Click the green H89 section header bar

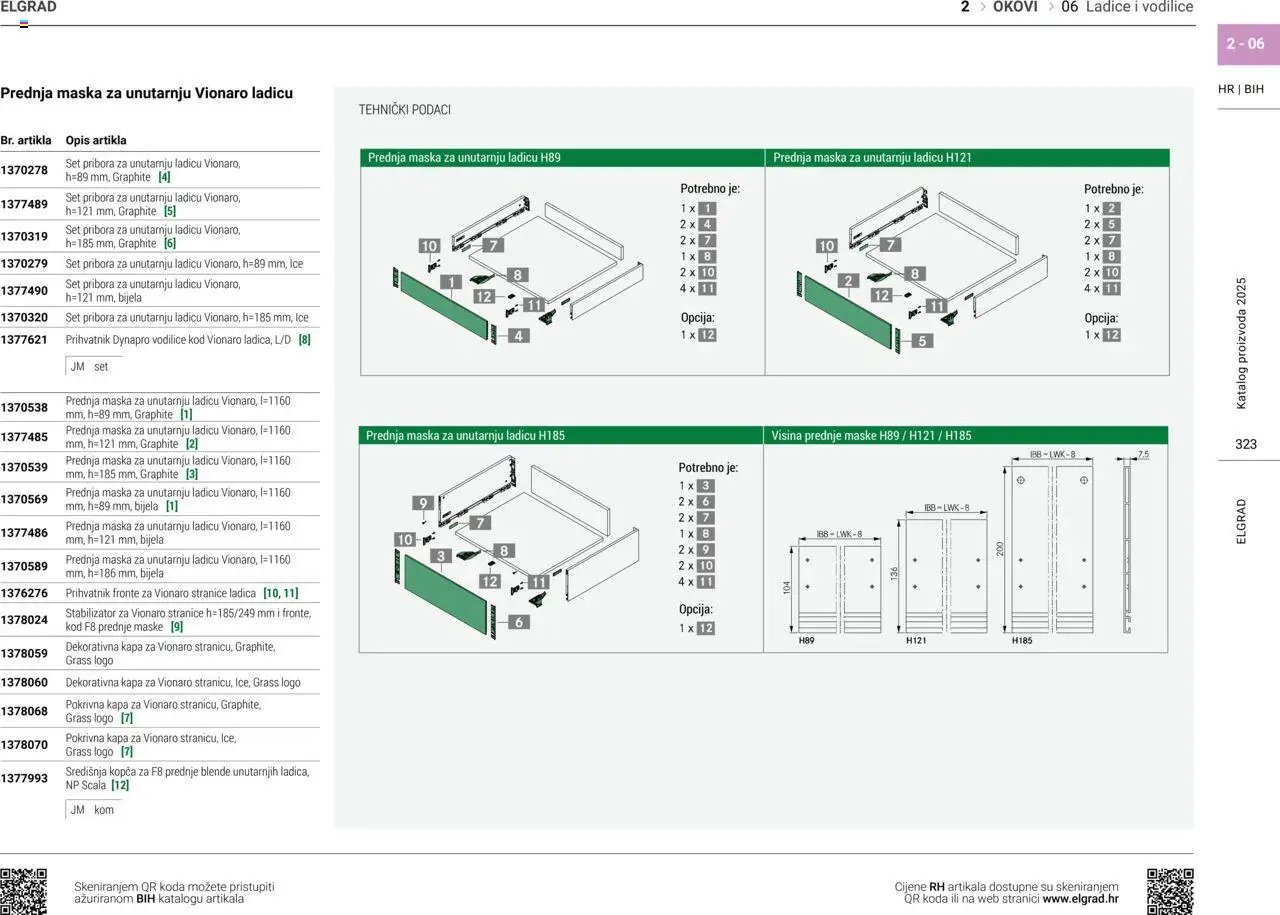pyautogui.click(x=562, y=158)
